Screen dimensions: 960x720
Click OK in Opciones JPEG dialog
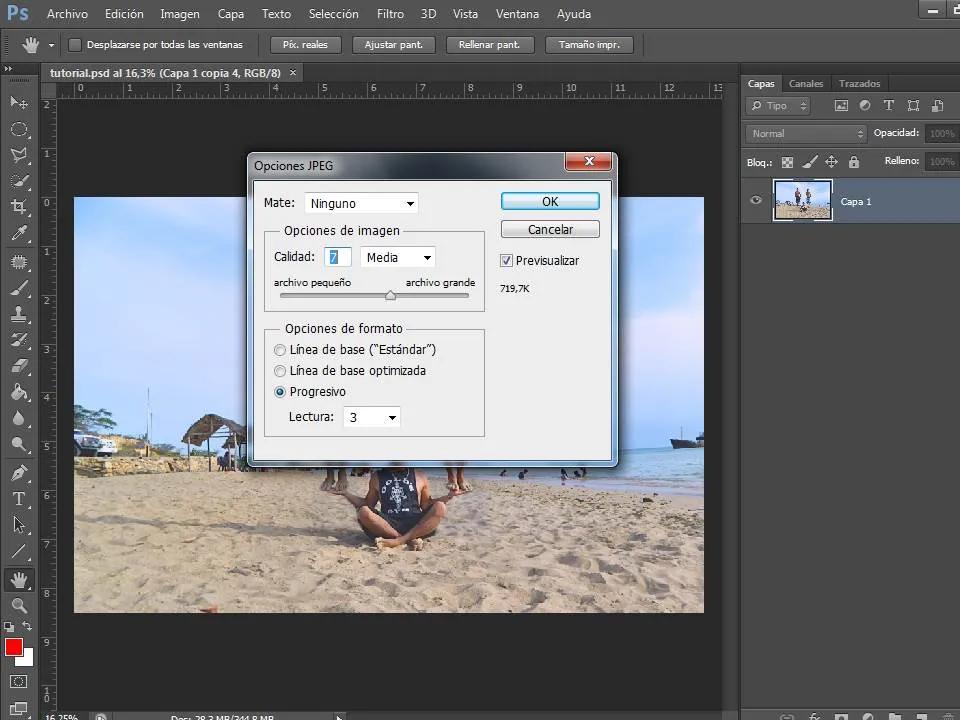550,201
